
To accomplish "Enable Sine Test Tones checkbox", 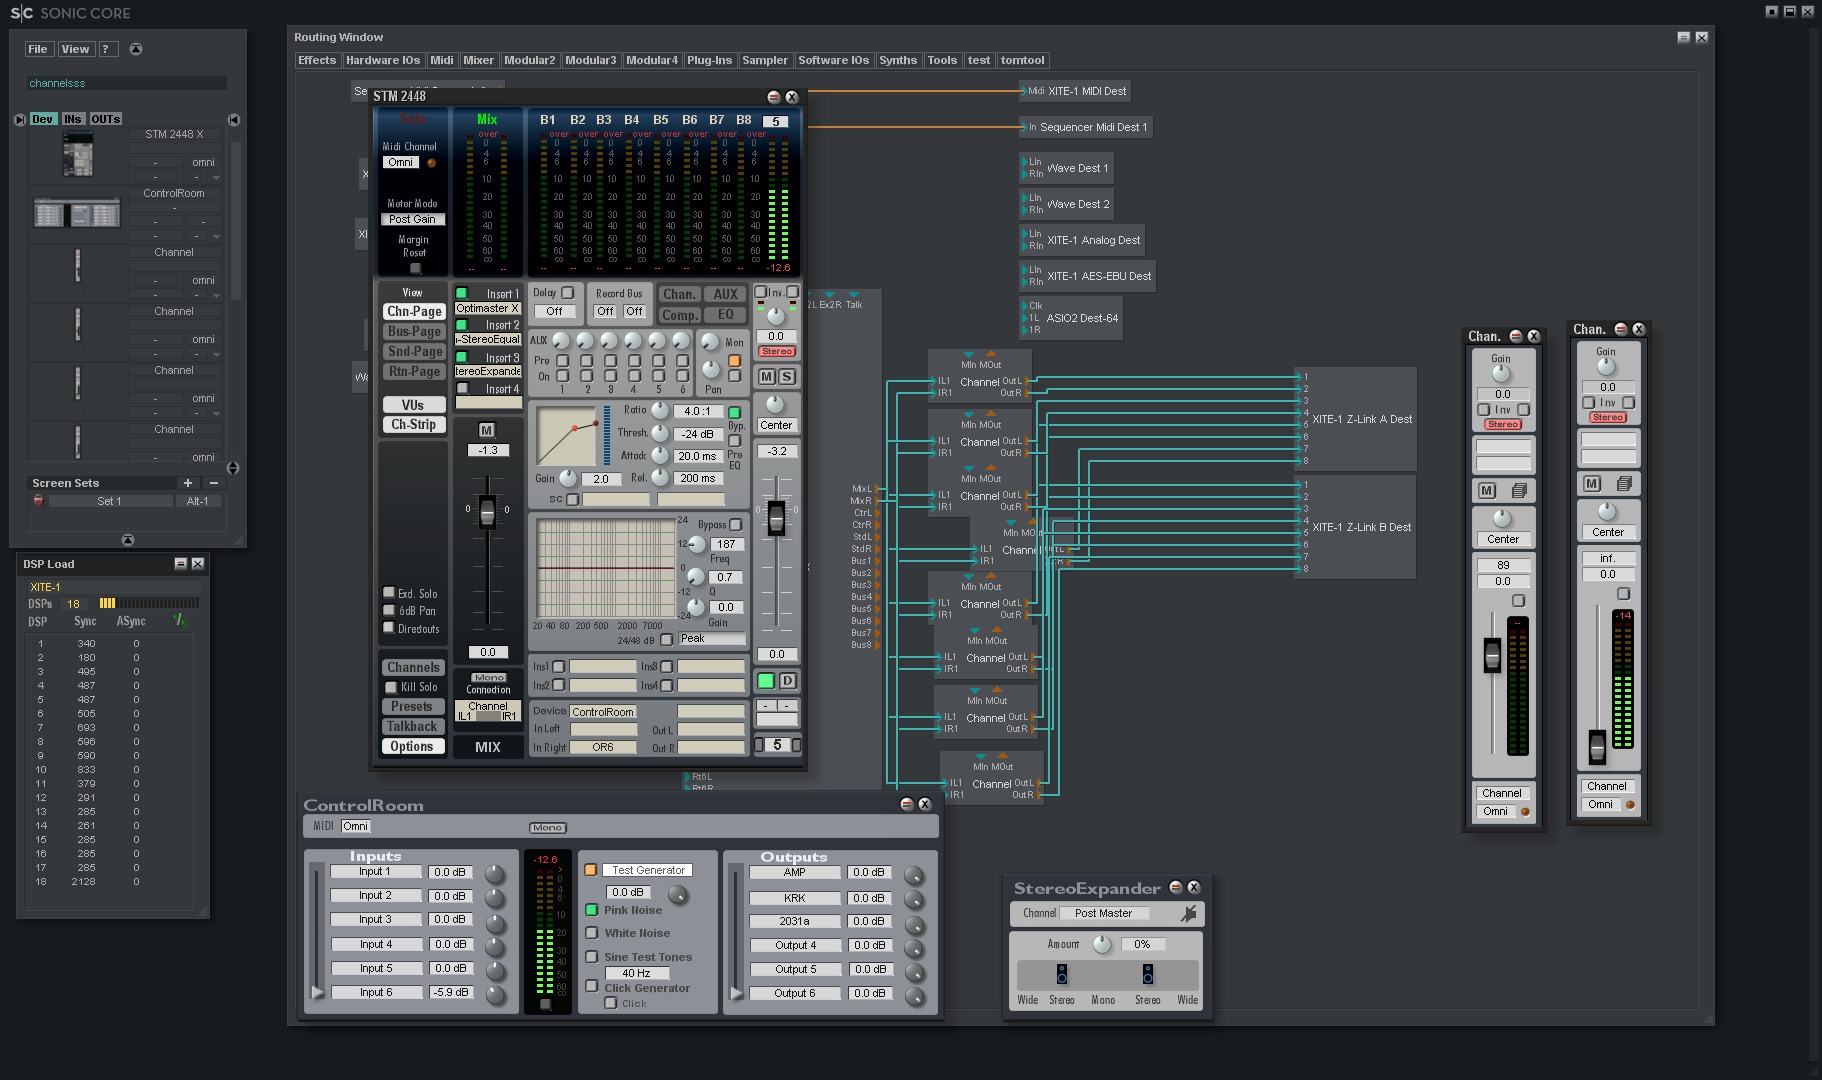I will pyautogui.click(x=591, y=957).
